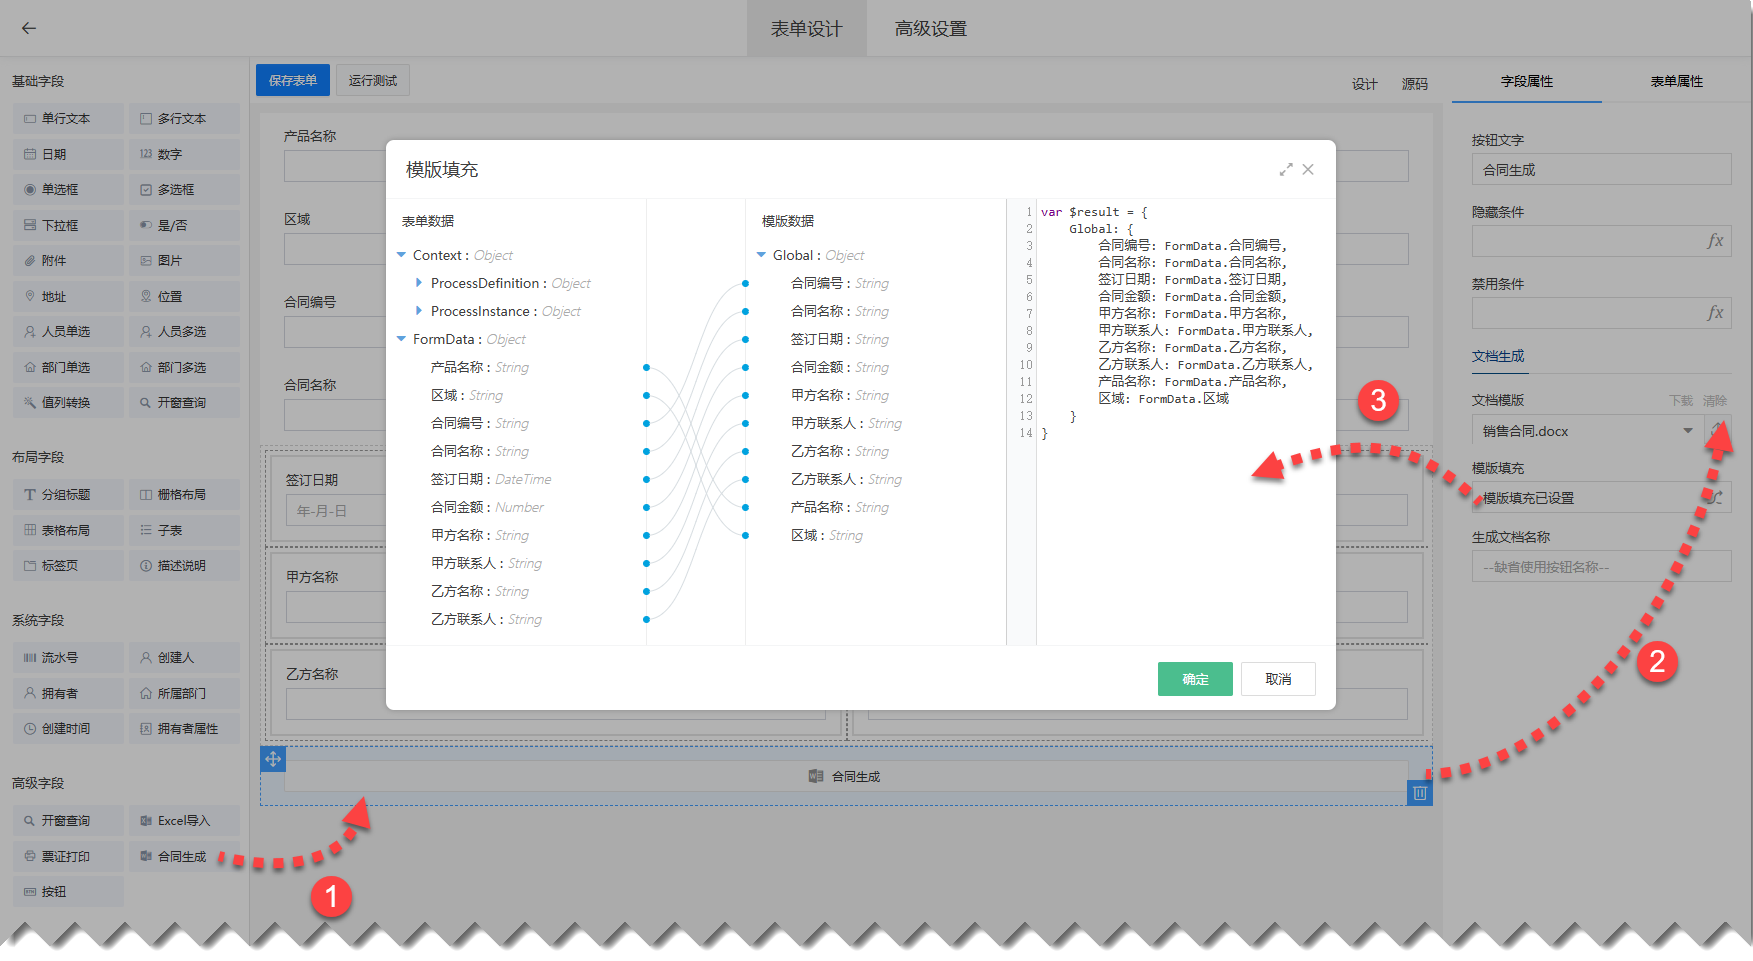Click the 按钮文字 input field

point(1600,170)
